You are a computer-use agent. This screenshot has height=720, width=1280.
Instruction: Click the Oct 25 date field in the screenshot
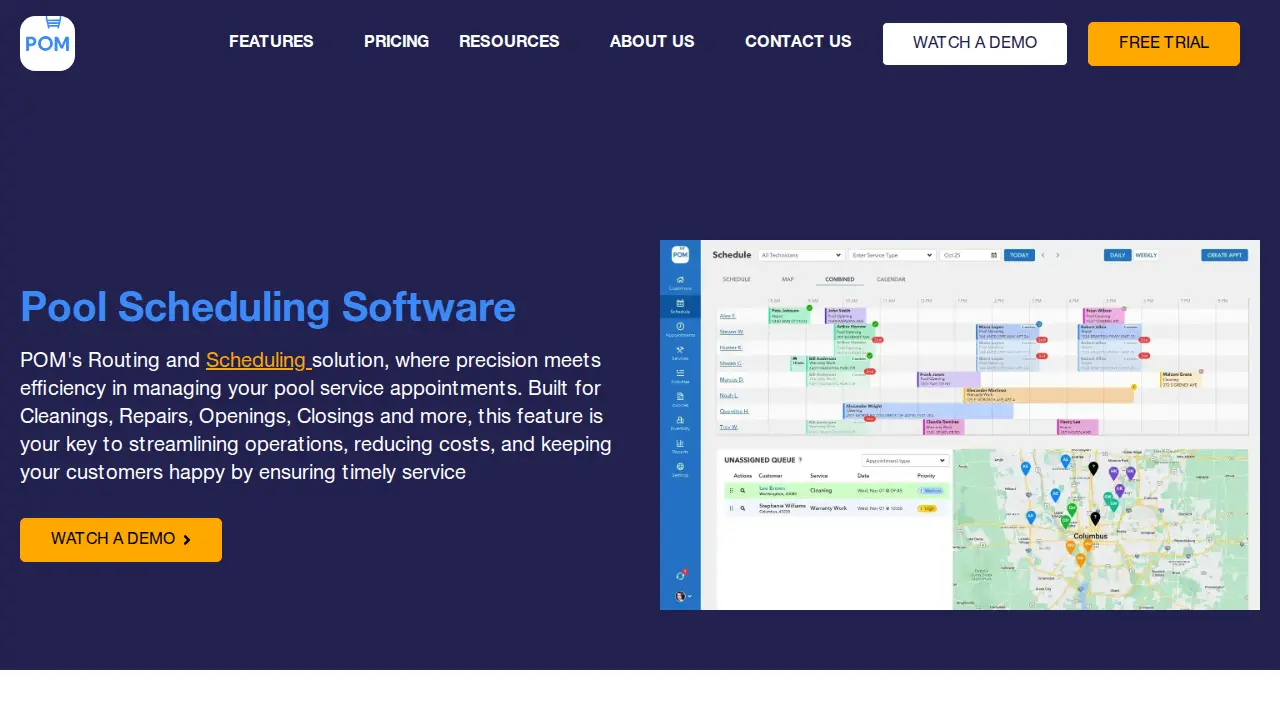[x=970, y=255]
